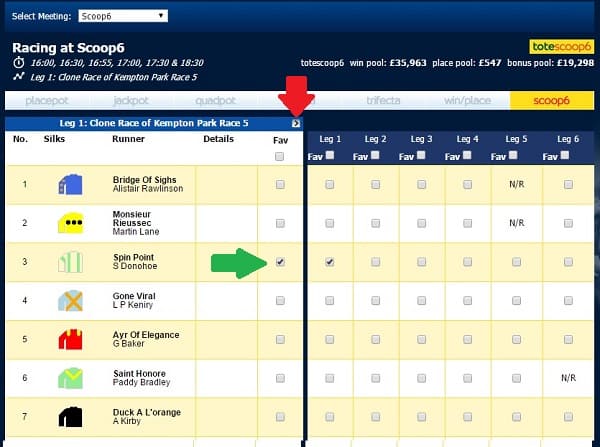
Task: Tick Leg 4 checkbox for runner 6
Action: pyautogui.click(x=467, y=378)
